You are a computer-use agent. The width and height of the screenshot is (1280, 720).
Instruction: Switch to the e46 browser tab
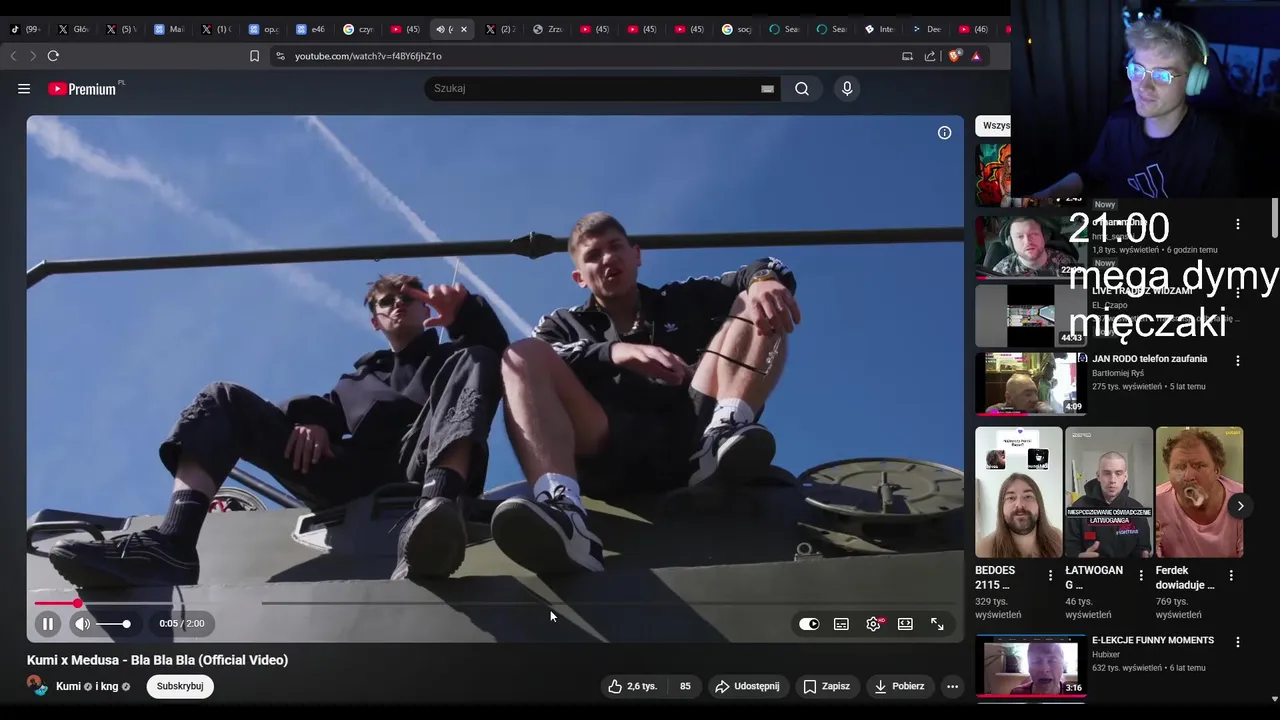(312, 29)
